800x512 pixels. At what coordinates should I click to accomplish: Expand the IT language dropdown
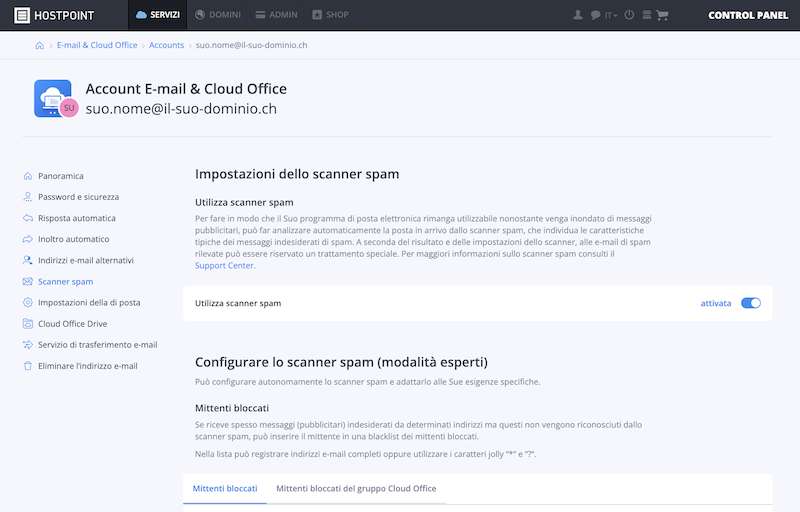(611, 15)
